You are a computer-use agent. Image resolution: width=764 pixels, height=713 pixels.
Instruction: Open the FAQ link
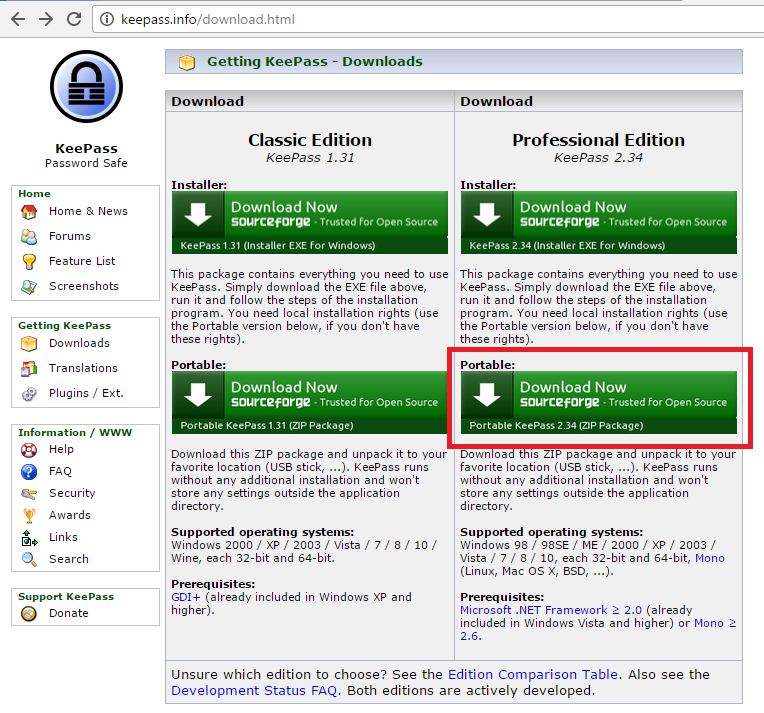pos(60,471)
